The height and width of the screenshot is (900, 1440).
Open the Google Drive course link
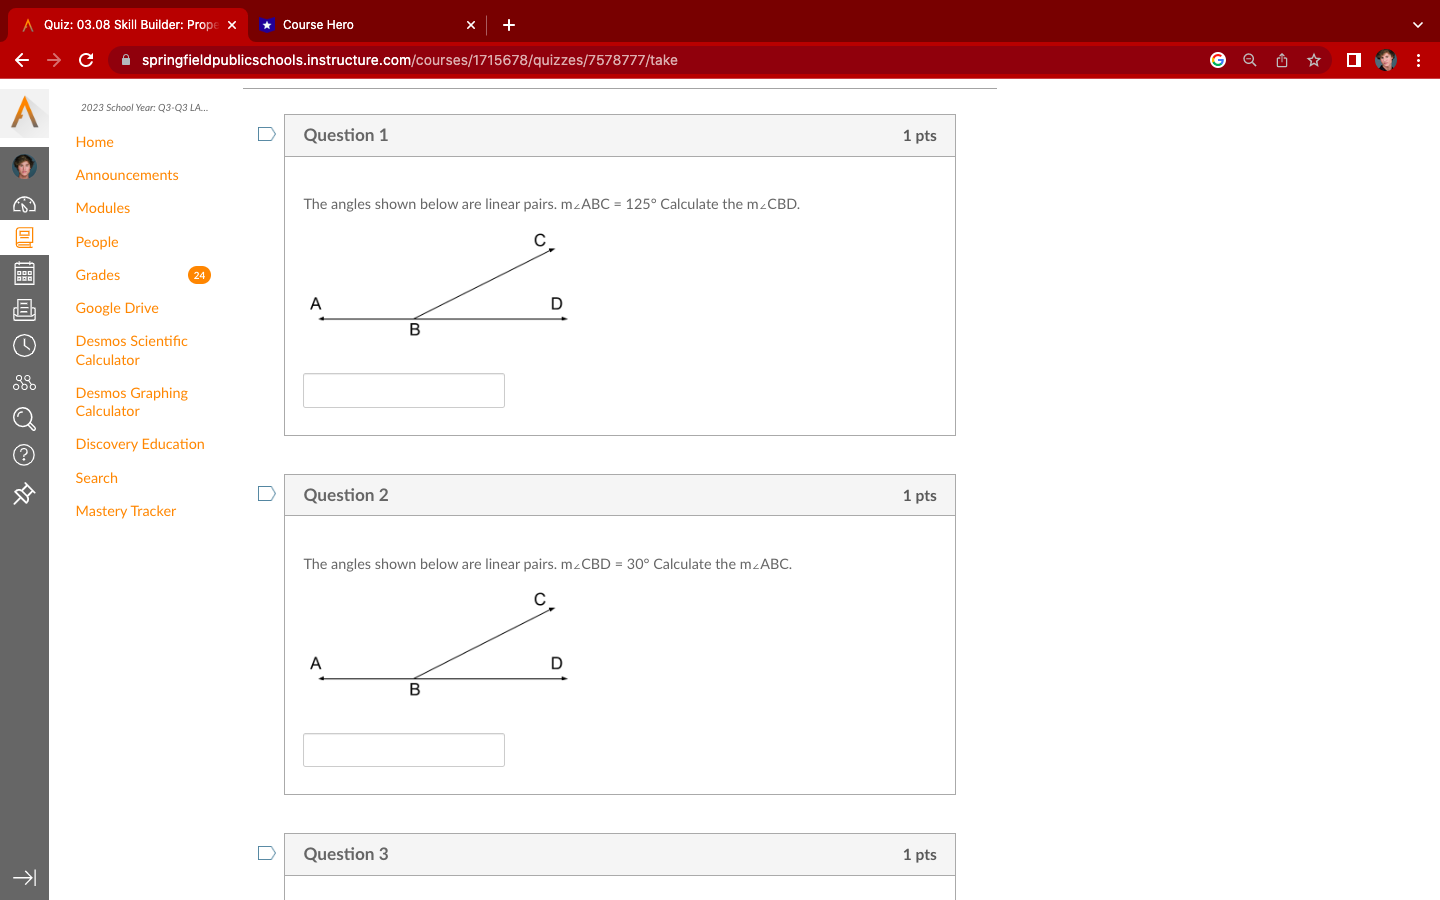pos(117,308)
